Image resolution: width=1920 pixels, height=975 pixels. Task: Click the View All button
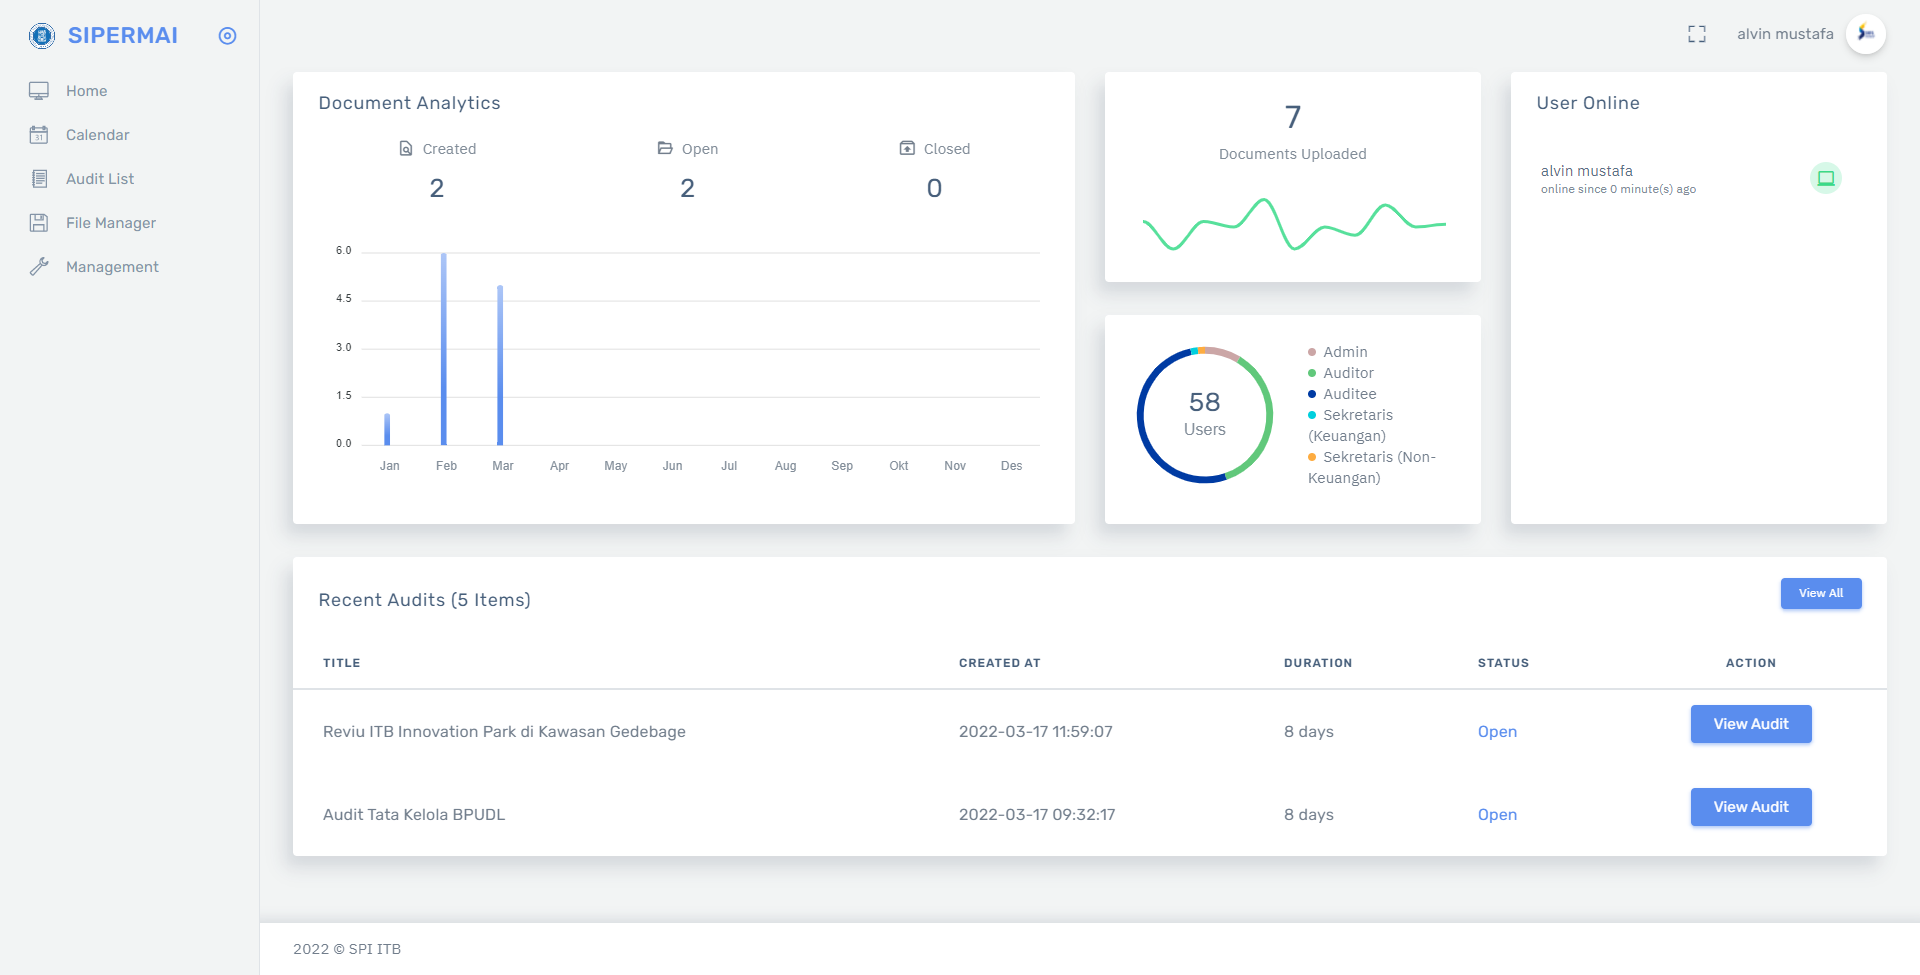(x=1821, y=593)
